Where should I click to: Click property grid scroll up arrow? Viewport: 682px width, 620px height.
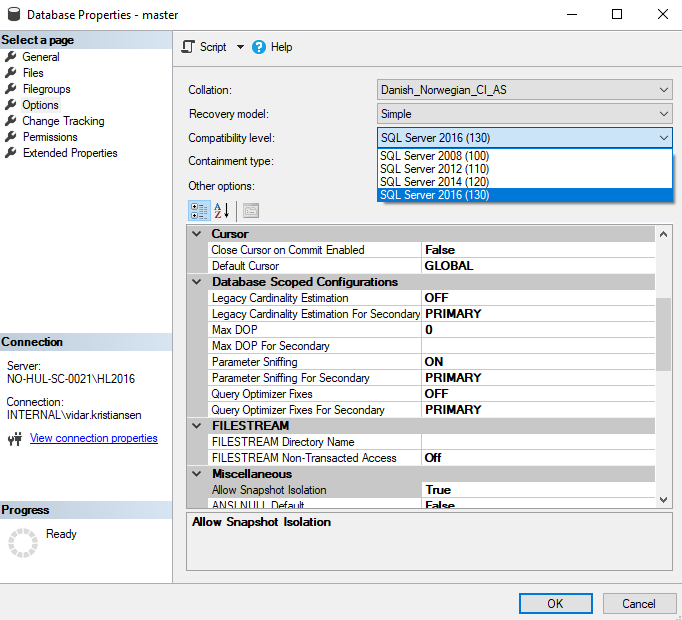click(663, 235)
